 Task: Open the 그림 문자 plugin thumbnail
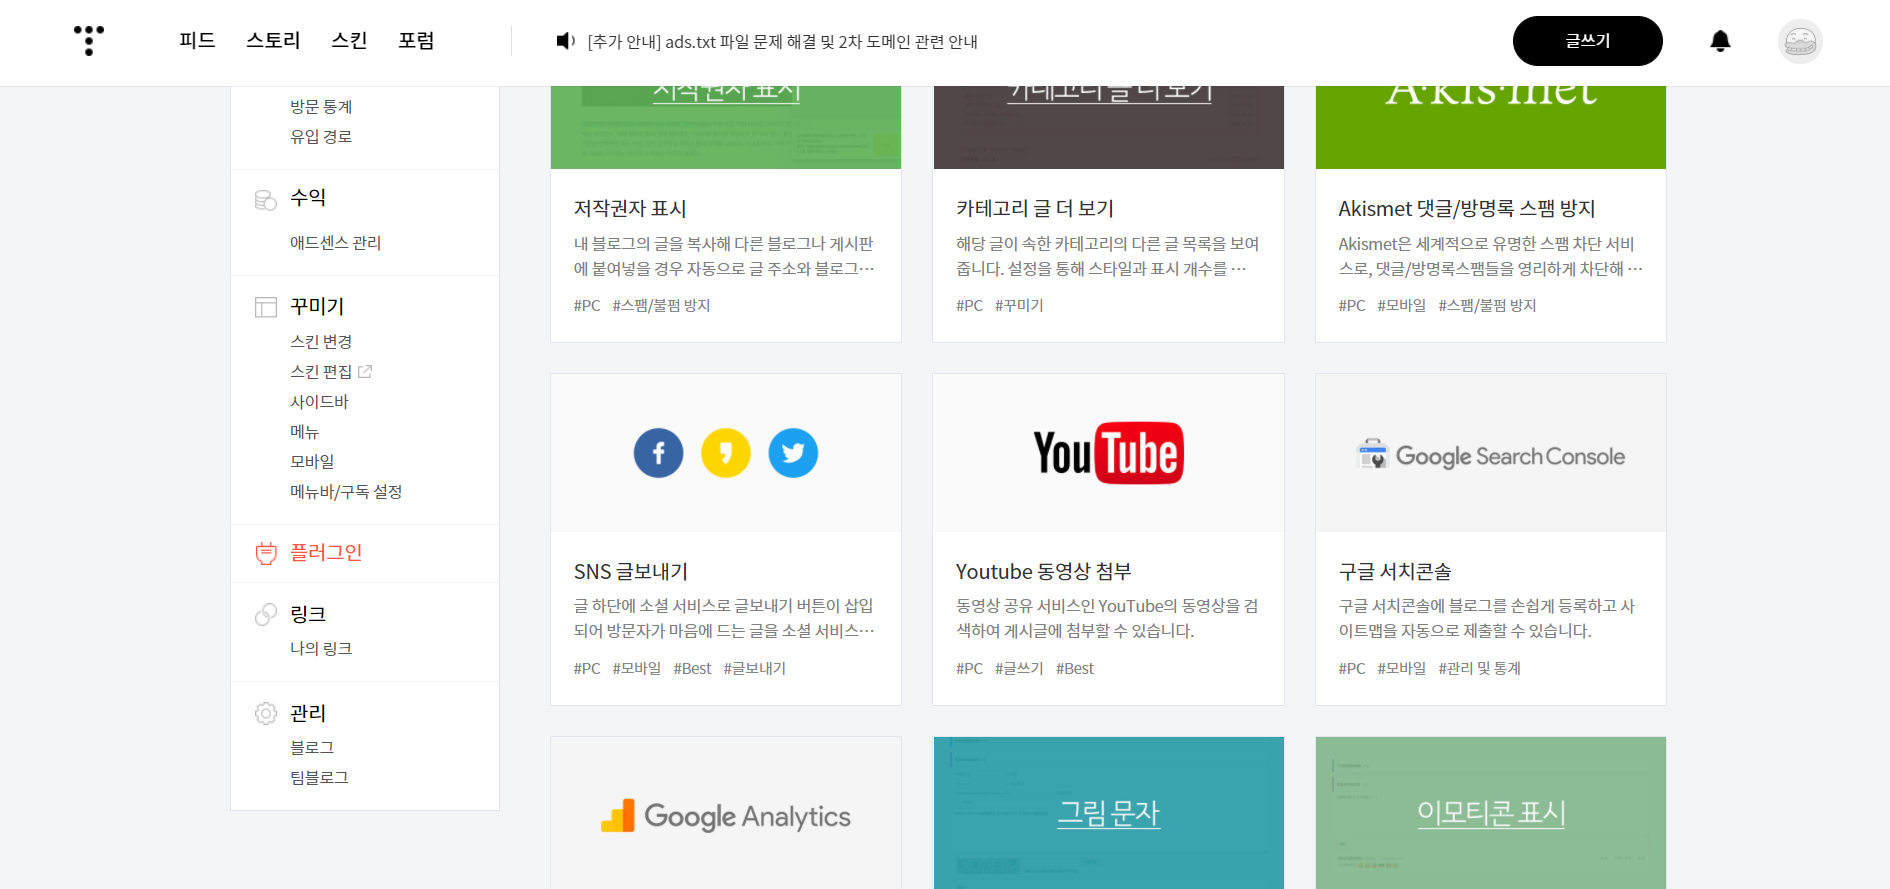tap(1108, 813)
